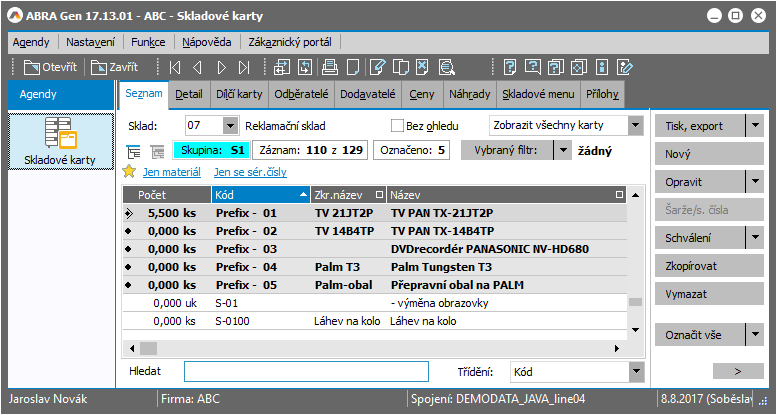Click the search magnifier toolbar icon
777x415 pixels.
[x=446, y=68]
